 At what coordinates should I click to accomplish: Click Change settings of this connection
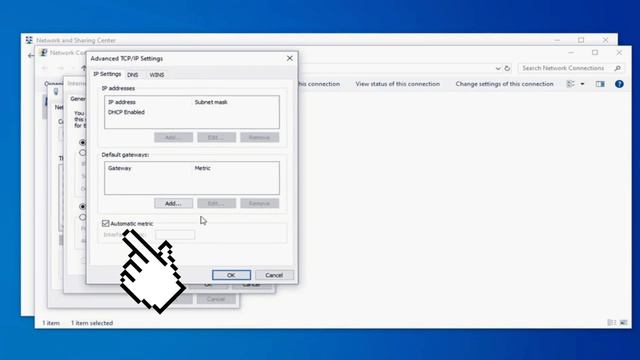point(504,84)
